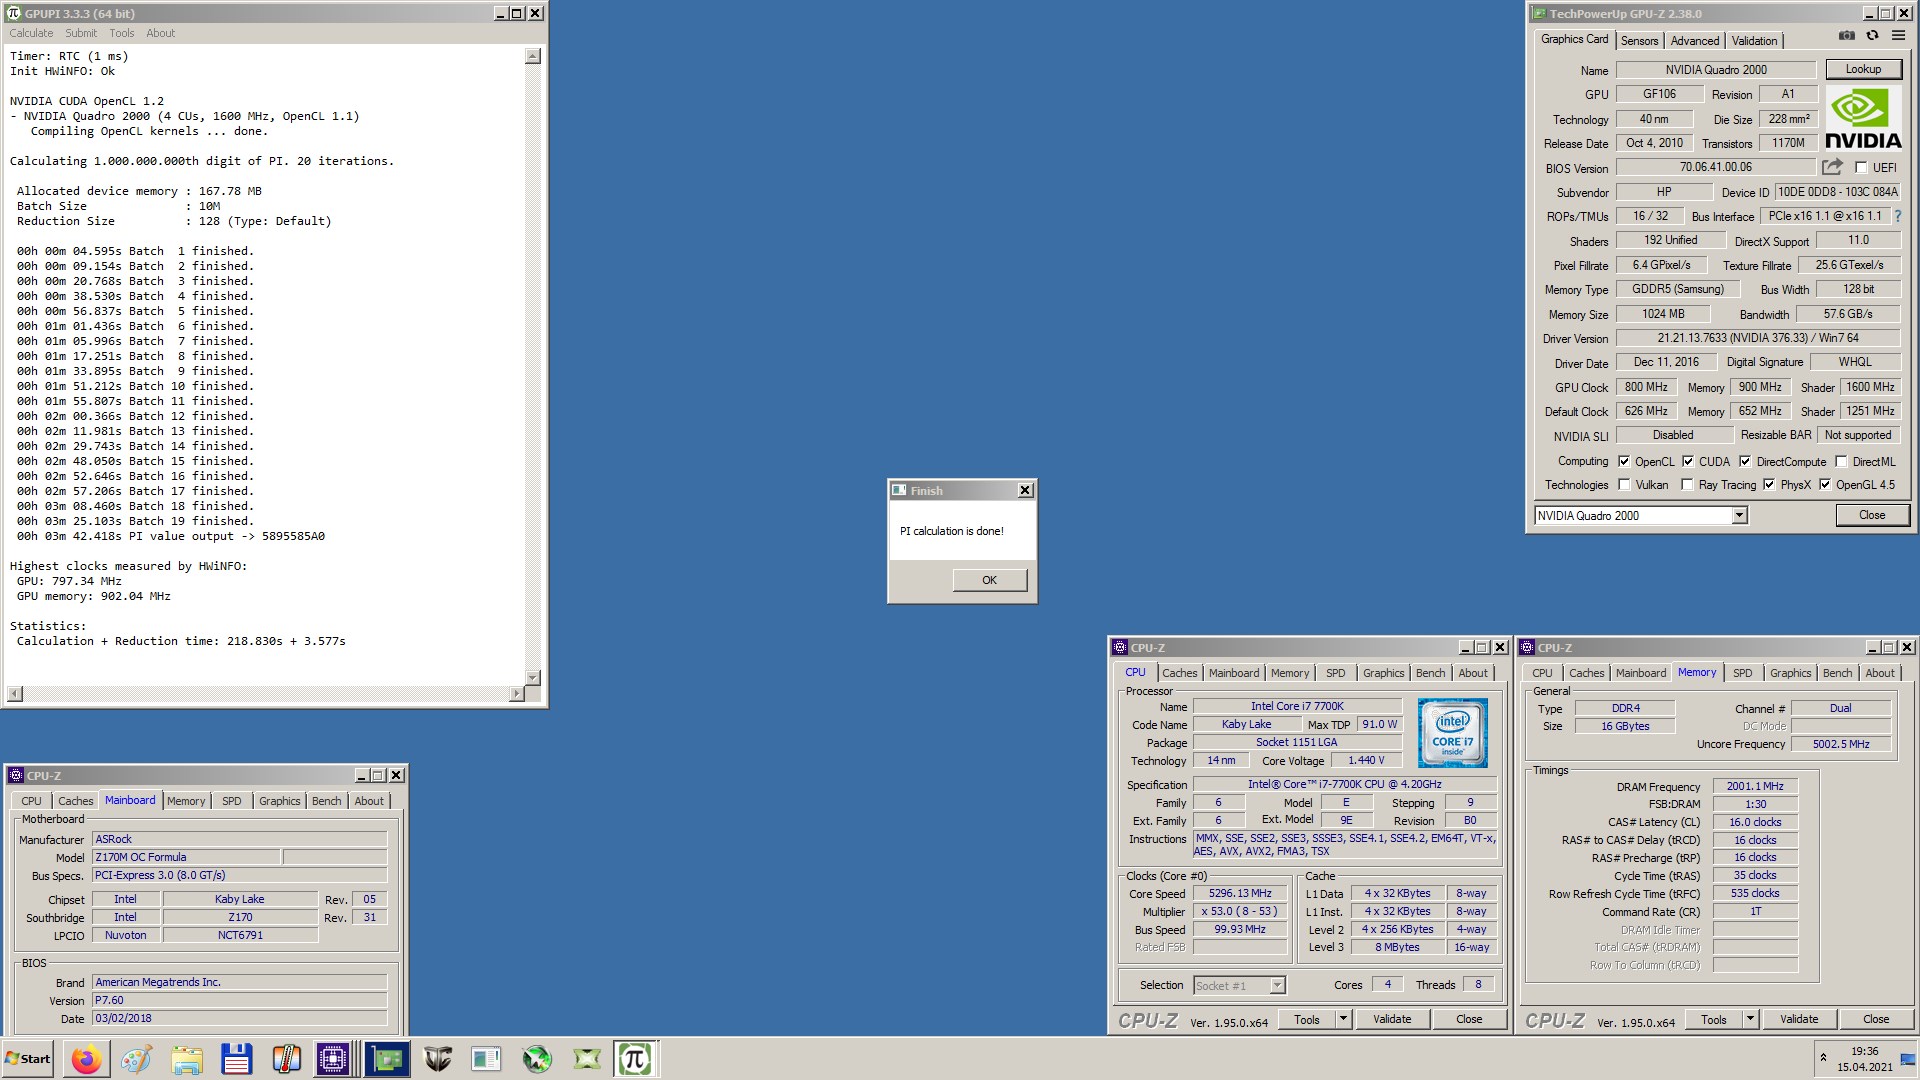
Task: Toggle the CUDA checkbox
Action: point(1688,462)
